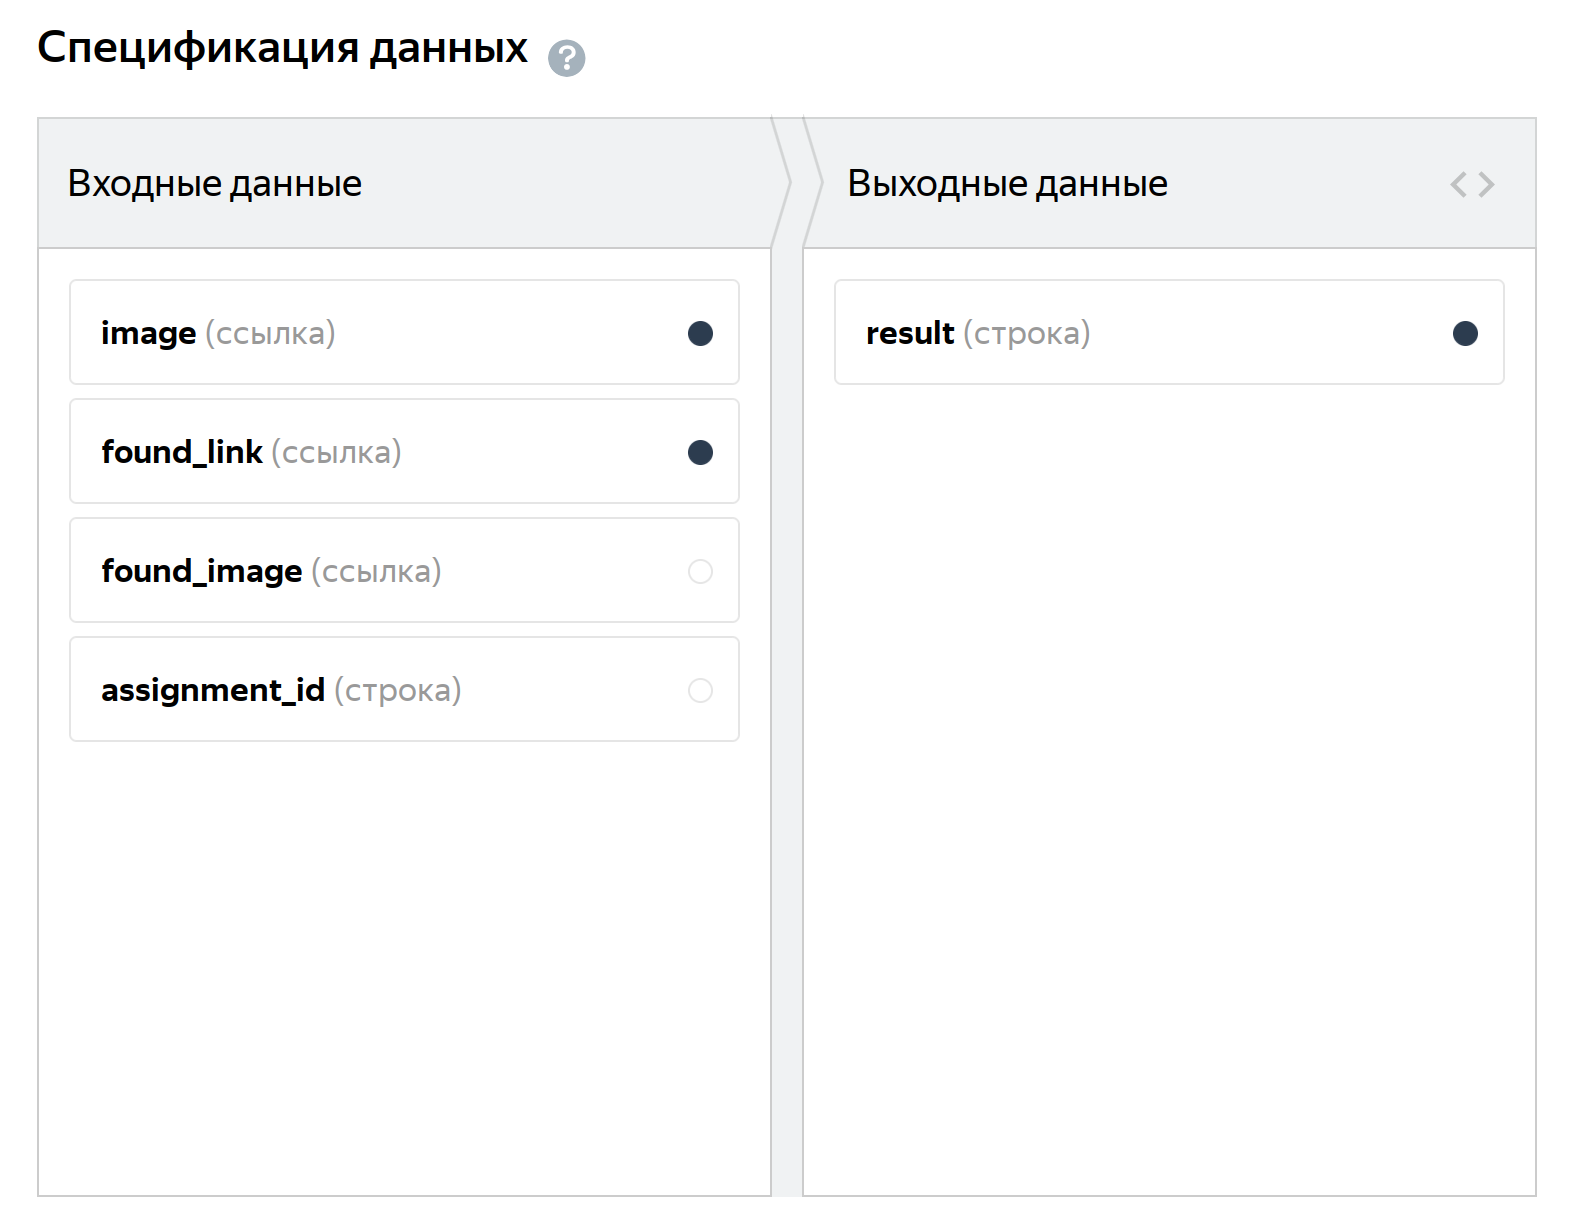
Task: Click the Входные данные panel header
Action: tap(214, 184)
